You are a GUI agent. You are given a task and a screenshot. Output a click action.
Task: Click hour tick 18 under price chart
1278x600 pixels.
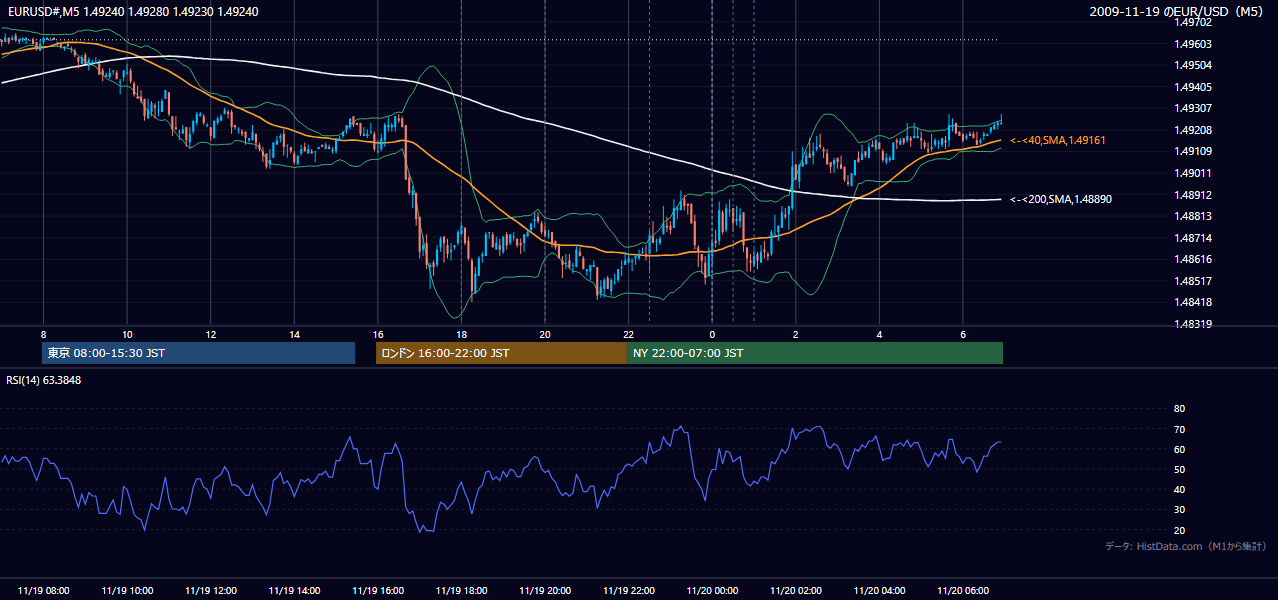461,334
